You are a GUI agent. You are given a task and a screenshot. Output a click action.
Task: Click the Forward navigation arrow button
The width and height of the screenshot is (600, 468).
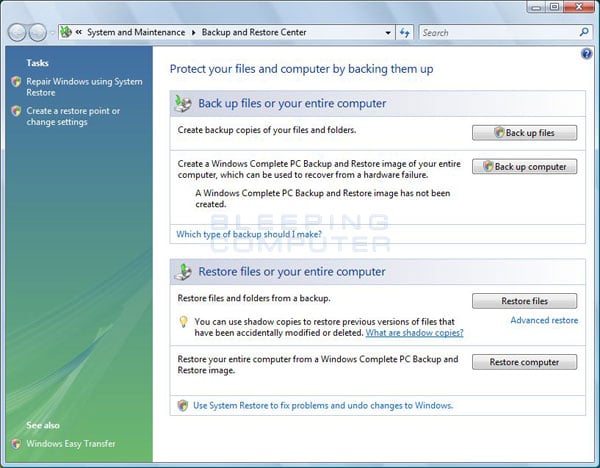coord(38,33)
